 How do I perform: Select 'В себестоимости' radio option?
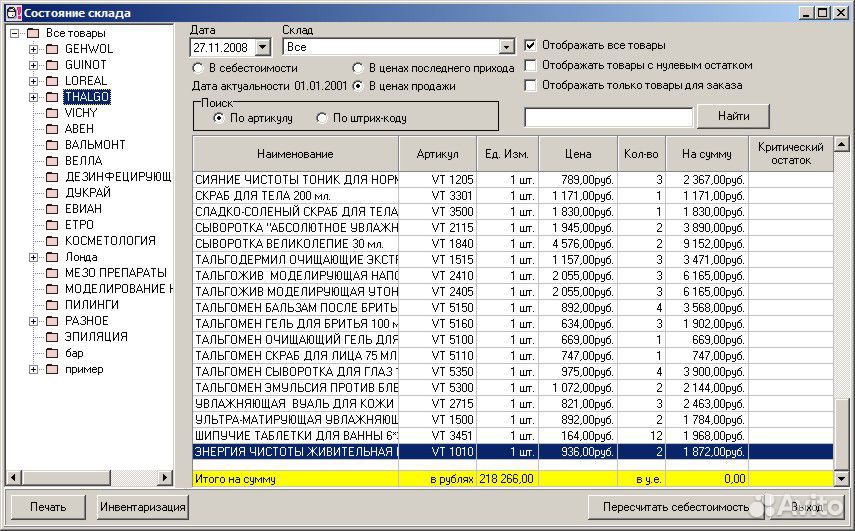(x=198, y=68)
